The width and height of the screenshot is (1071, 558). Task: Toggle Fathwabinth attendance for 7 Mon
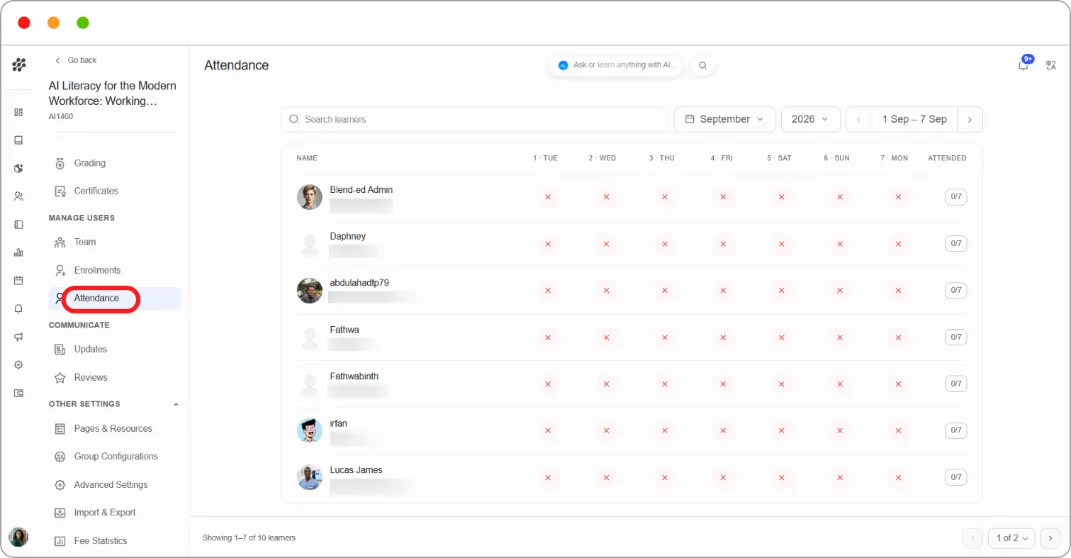(x=898, y=384)
